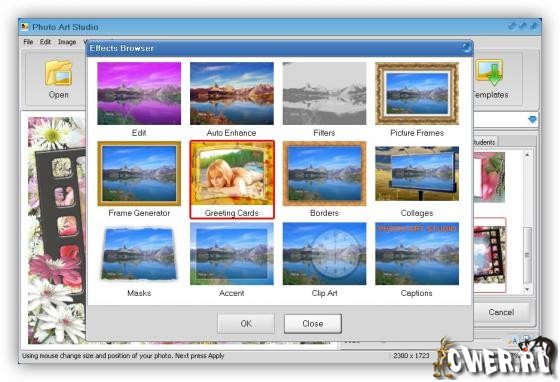Choose the Borders effect thumbnail
Image resolution: width=560 pixels, height=382 pixels.
(324, 174)
